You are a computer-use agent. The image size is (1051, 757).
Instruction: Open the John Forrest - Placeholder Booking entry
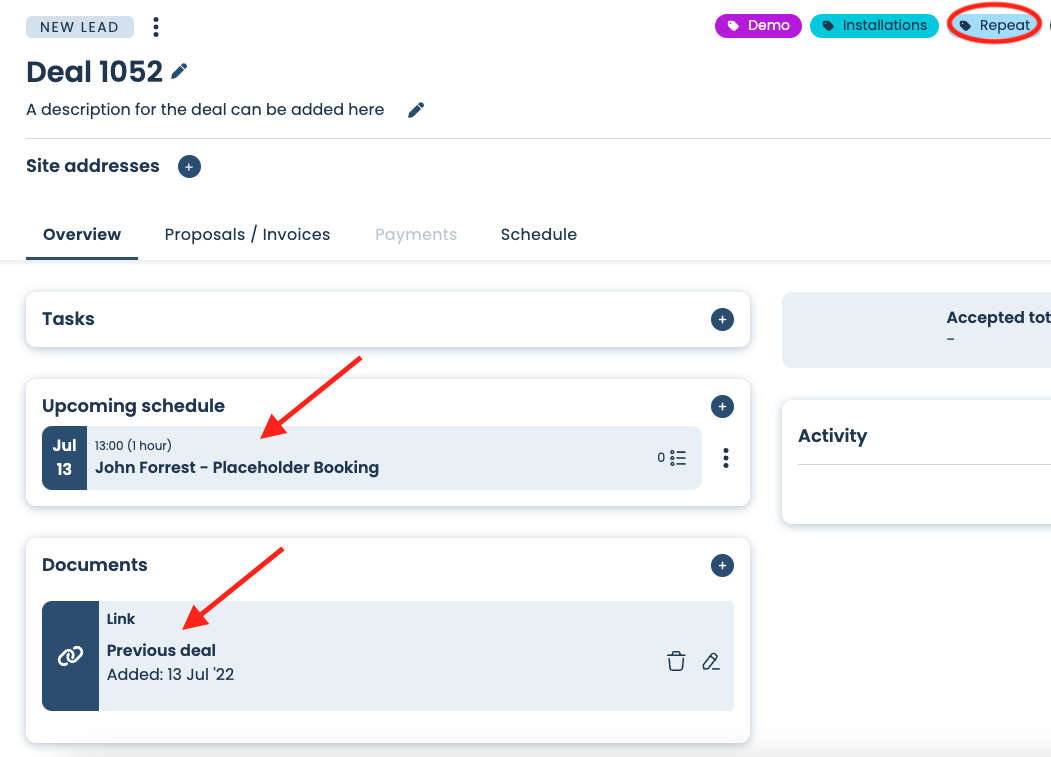click(237, 467)
